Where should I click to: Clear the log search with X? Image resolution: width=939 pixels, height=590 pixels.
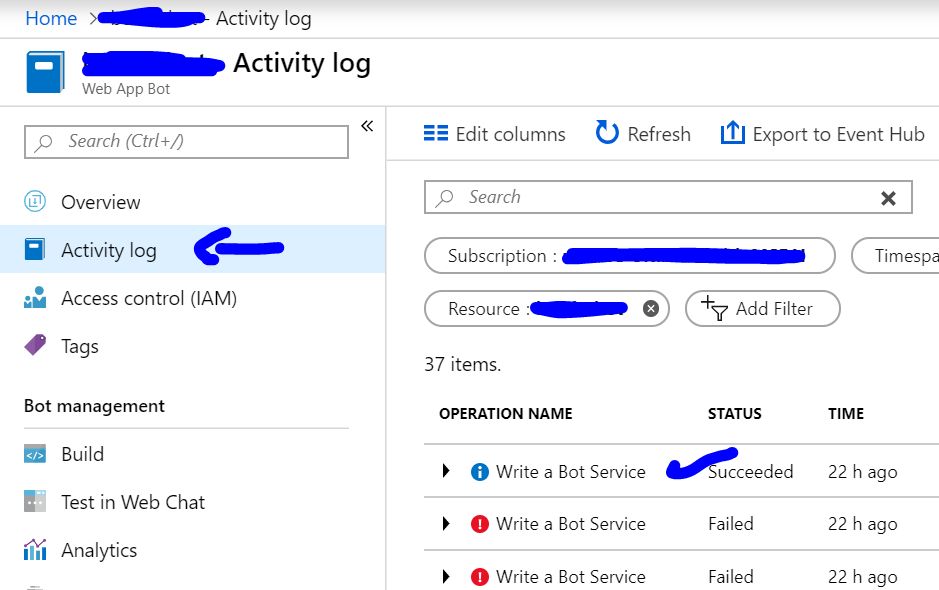point(889,198)
